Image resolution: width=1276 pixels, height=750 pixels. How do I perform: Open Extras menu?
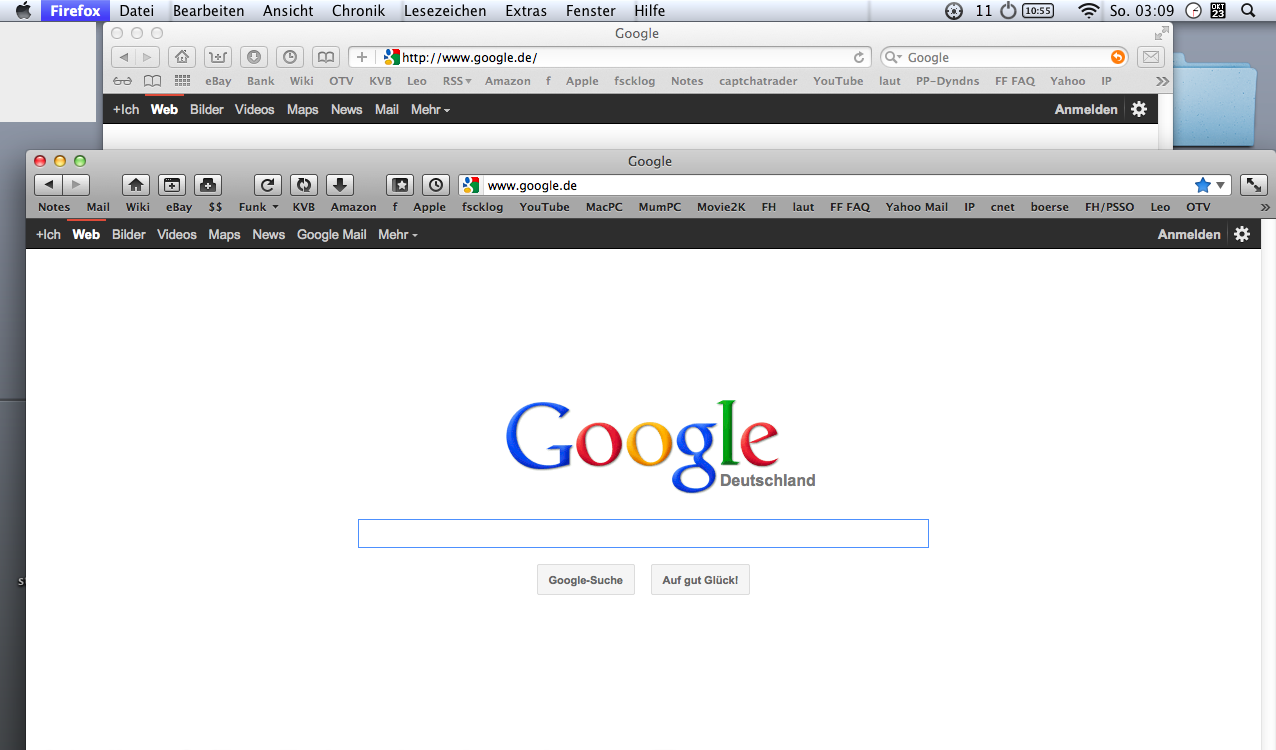click(x=526, y=11)
